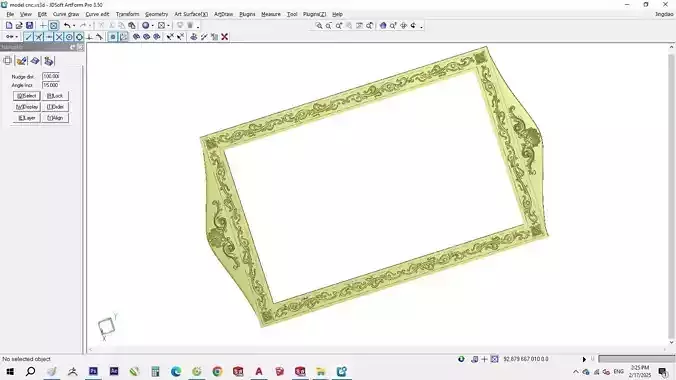Image resolution: width=676 pixels, height=380 pixels.
Task: Open the Undo history dropdown arrow
Action: tap(74, 25)
